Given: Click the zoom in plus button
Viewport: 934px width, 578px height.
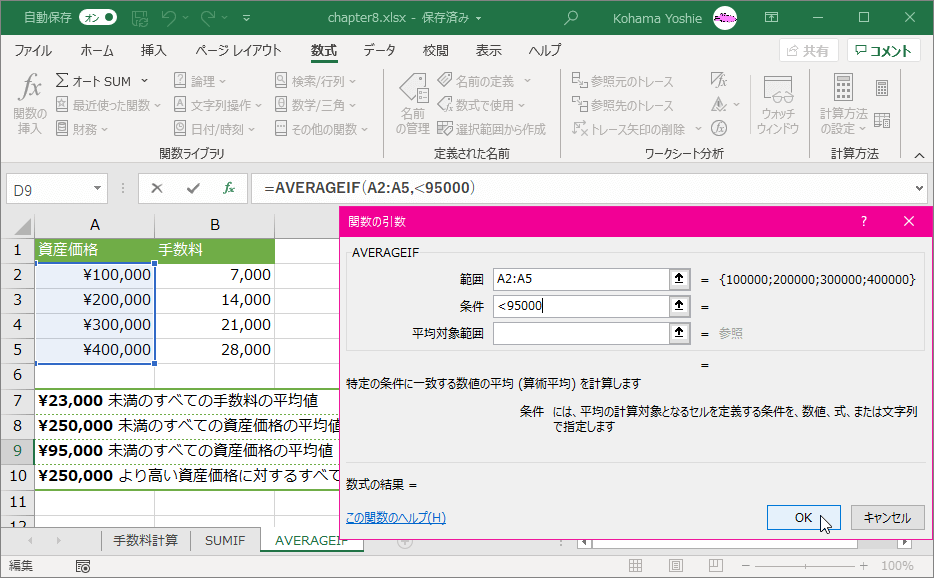Looking at the screenshot, I should click(864, 565).
